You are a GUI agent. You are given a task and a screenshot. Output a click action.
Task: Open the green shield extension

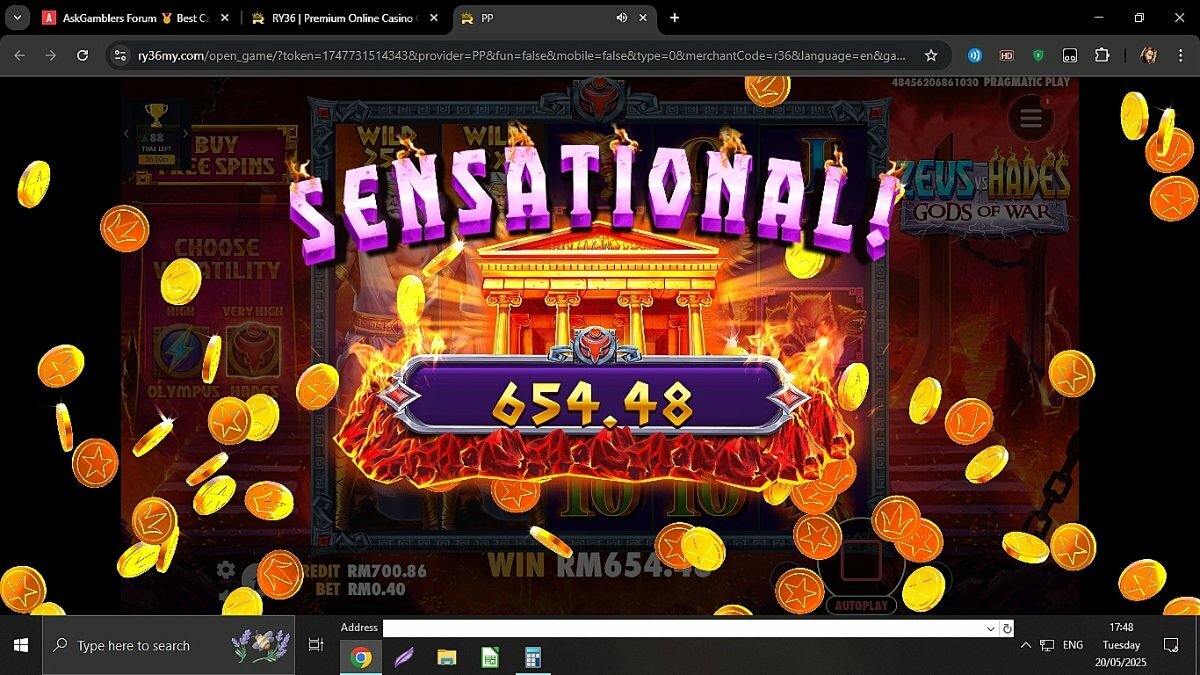pyautogui.click(x=1038, y=56)
